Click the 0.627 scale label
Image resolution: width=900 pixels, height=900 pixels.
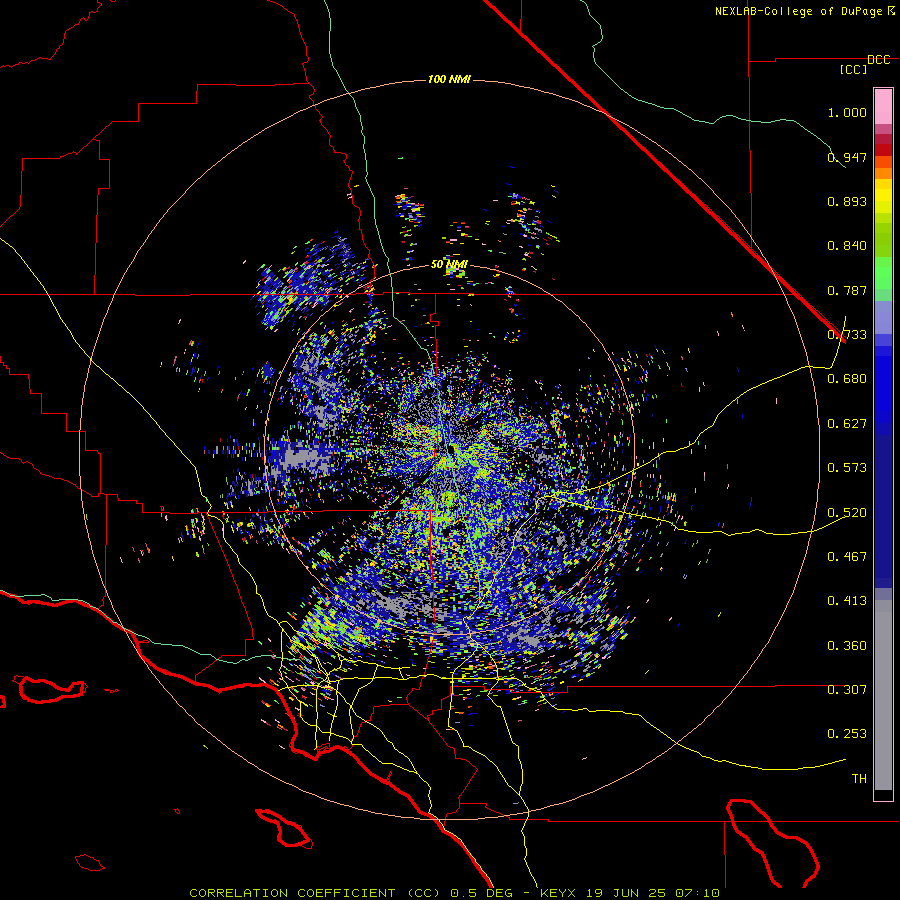(847, 424)
